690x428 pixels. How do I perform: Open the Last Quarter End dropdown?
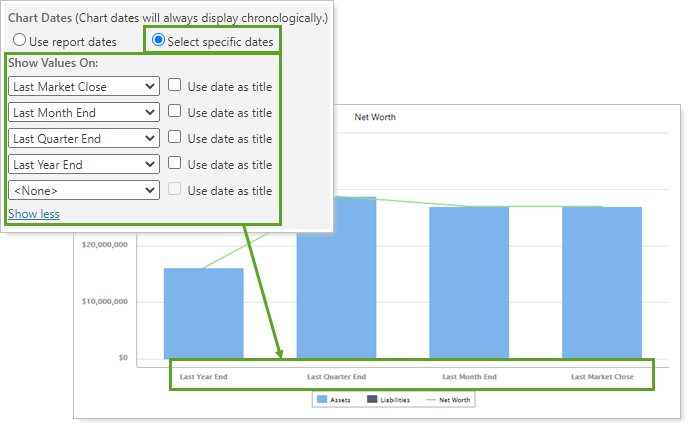[x=83, y=139]
